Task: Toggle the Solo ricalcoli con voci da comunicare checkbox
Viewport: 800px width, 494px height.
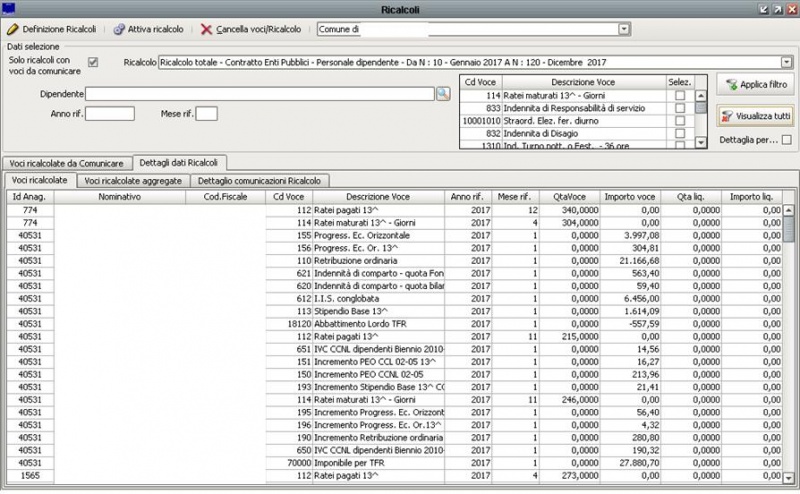Action: coord(93,62)
